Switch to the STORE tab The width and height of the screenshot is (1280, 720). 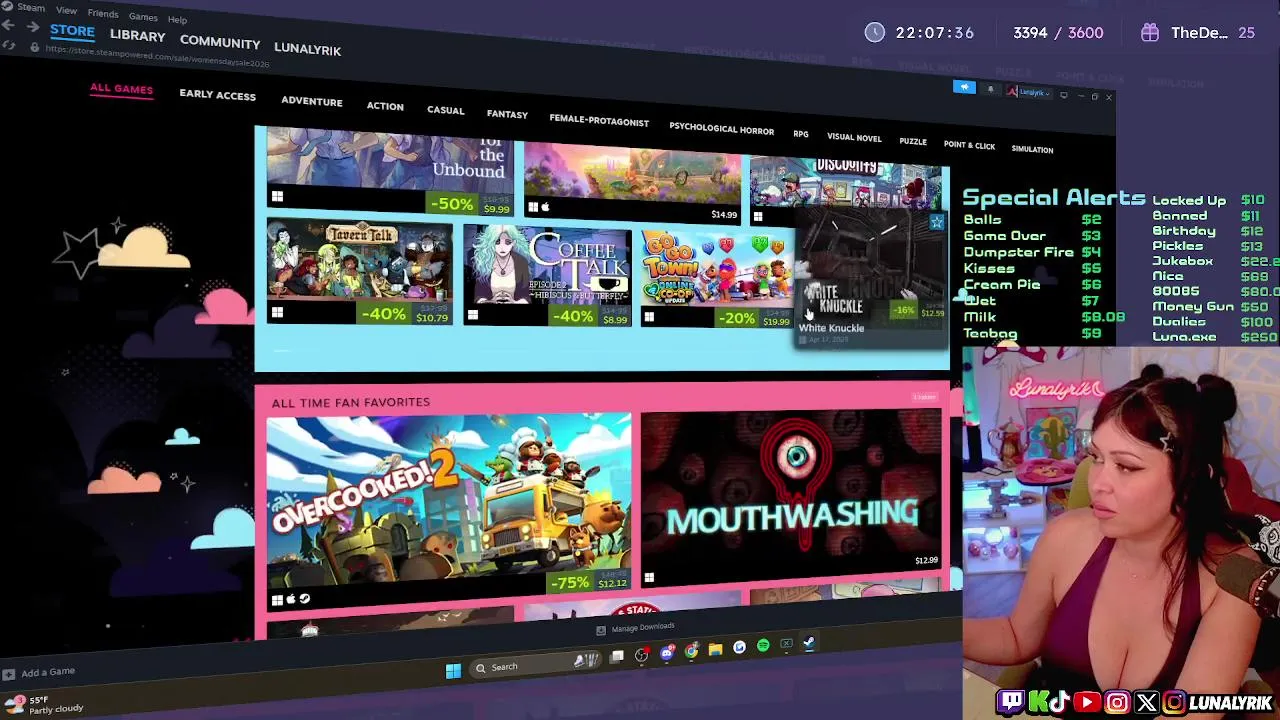(x=72, y=31)
